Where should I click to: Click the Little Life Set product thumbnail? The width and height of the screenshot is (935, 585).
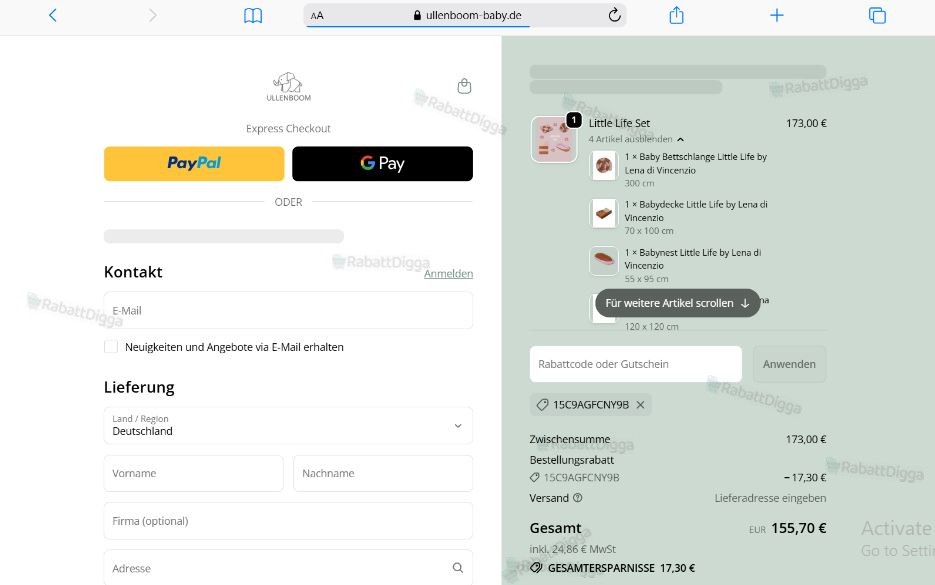point(554,140)
